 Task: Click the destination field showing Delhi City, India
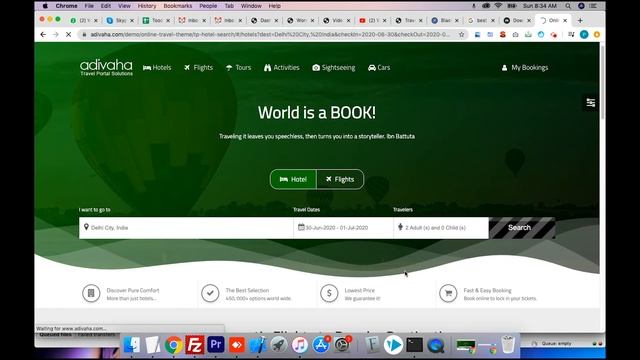click(x=186, y=228)
